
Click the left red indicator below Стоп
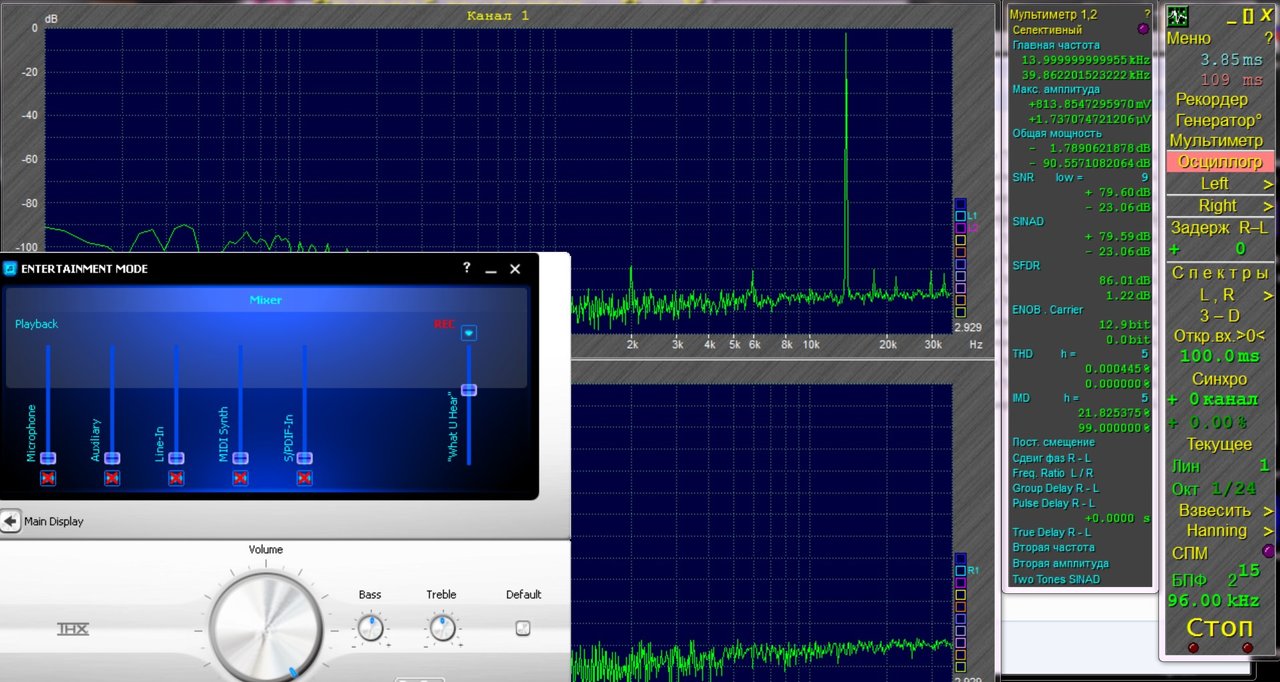click(1193, 648)
